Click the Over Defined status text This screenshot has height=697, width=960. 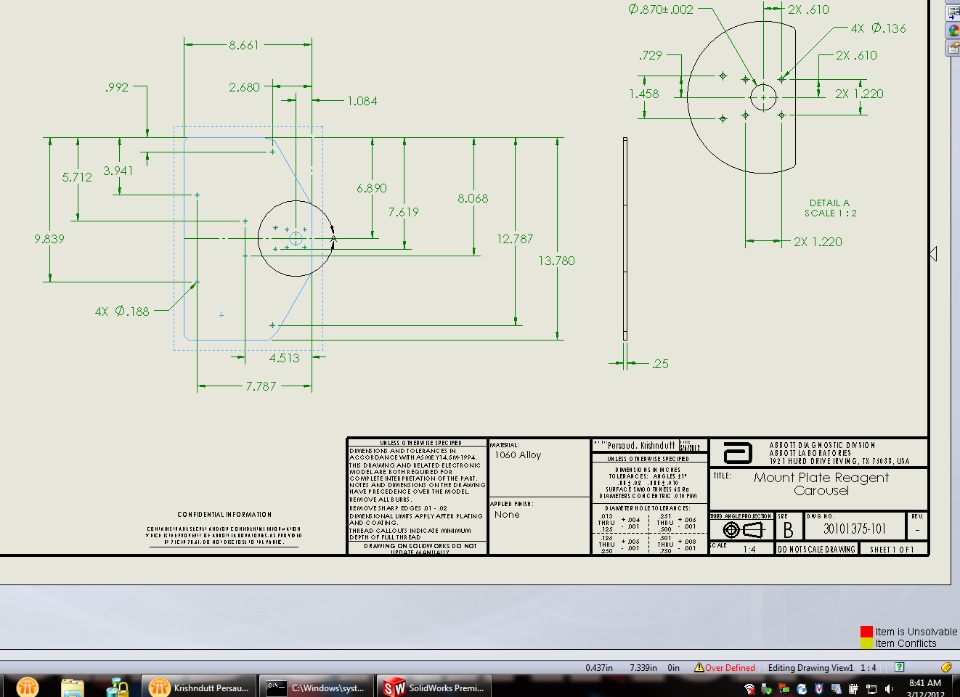730,668
